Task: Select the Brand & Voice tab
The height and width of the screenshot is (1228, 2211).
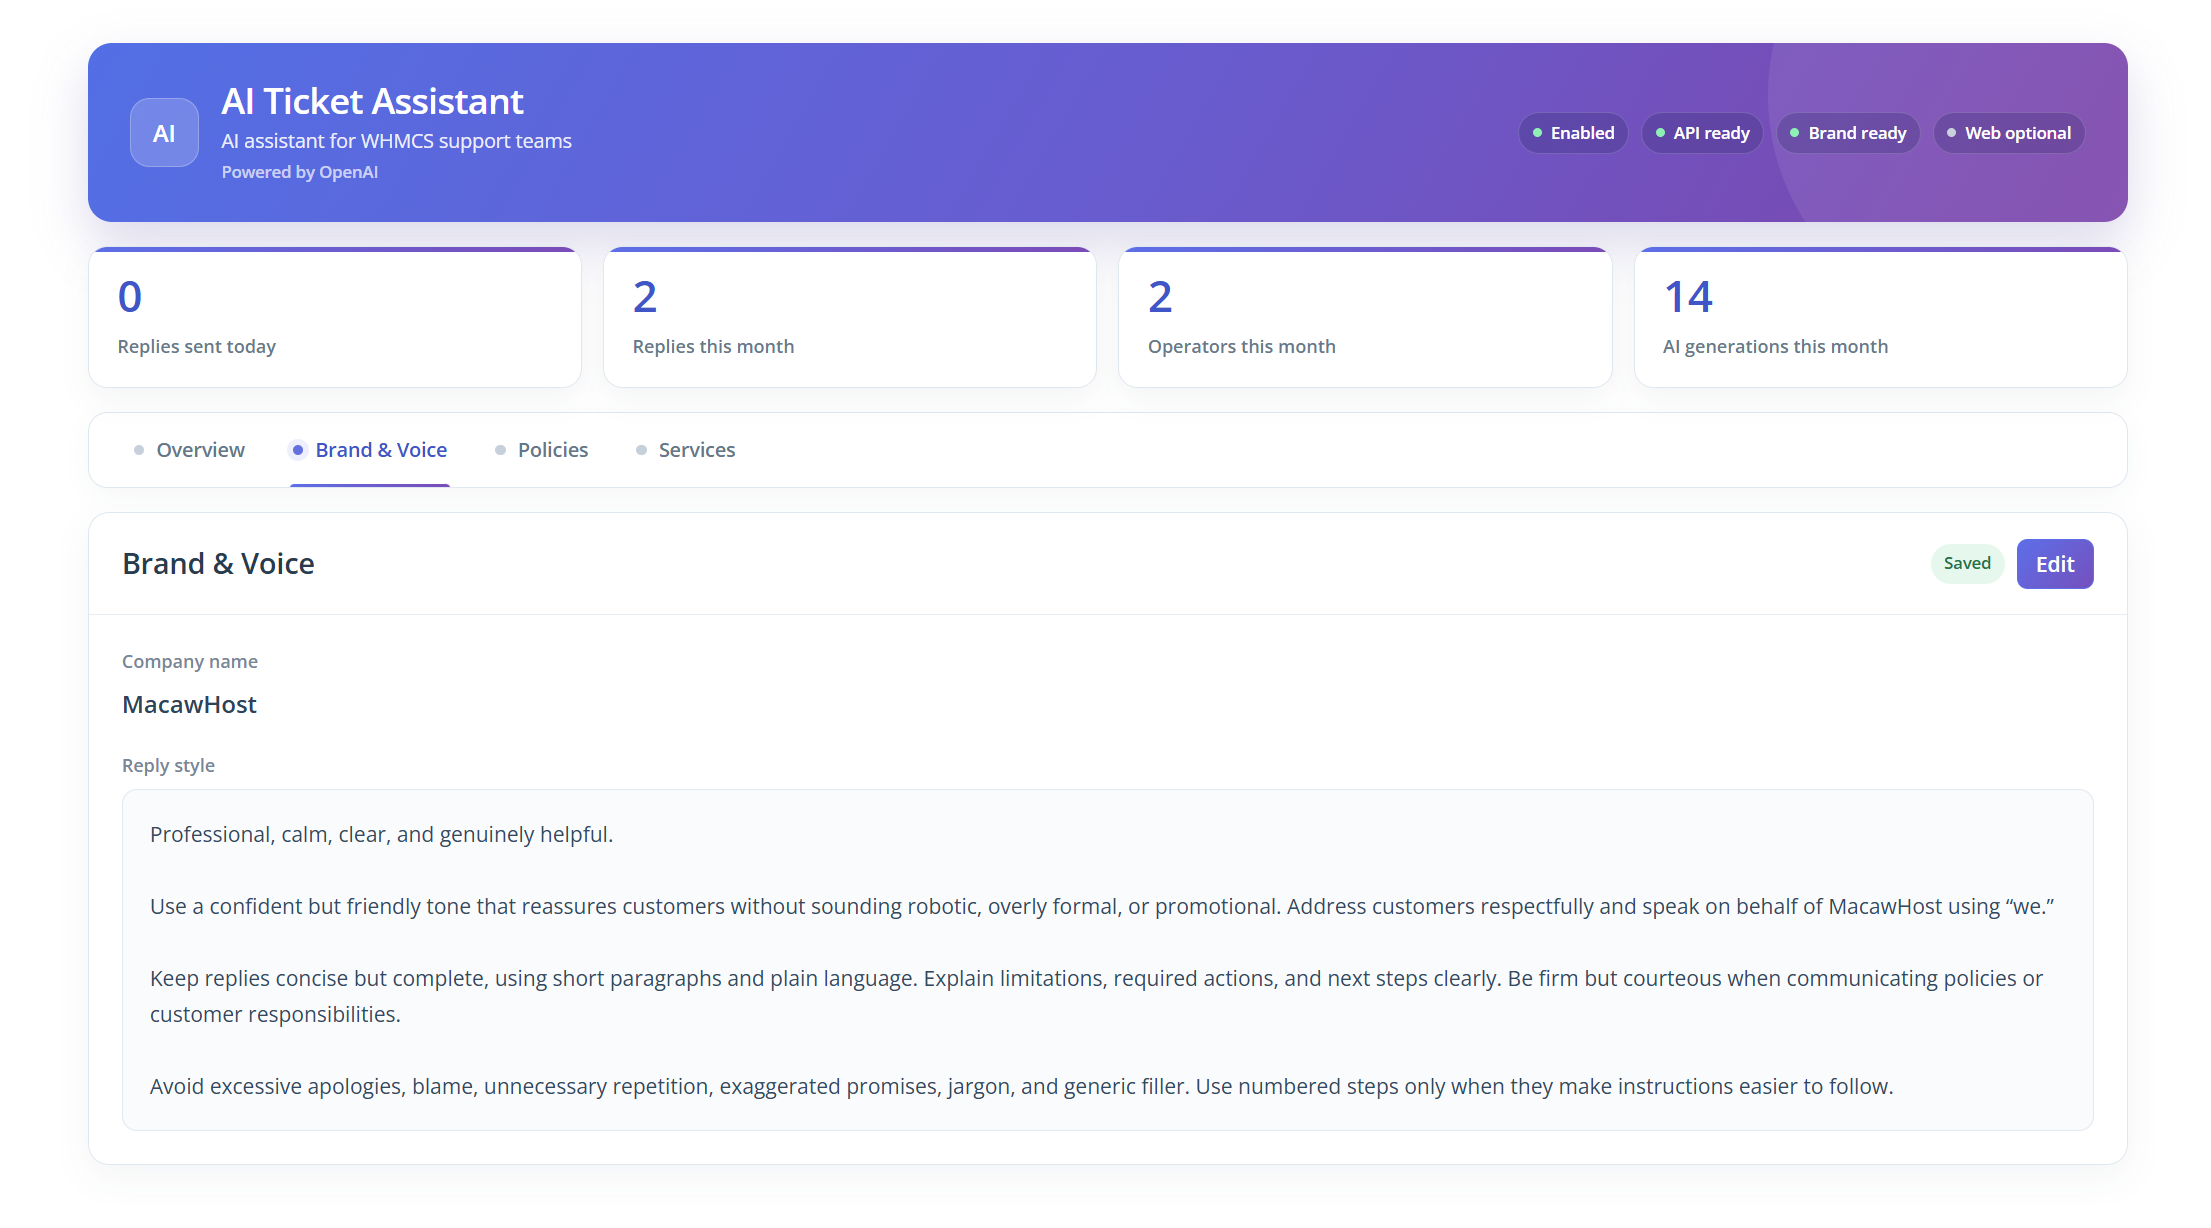Action: (370, 450)
